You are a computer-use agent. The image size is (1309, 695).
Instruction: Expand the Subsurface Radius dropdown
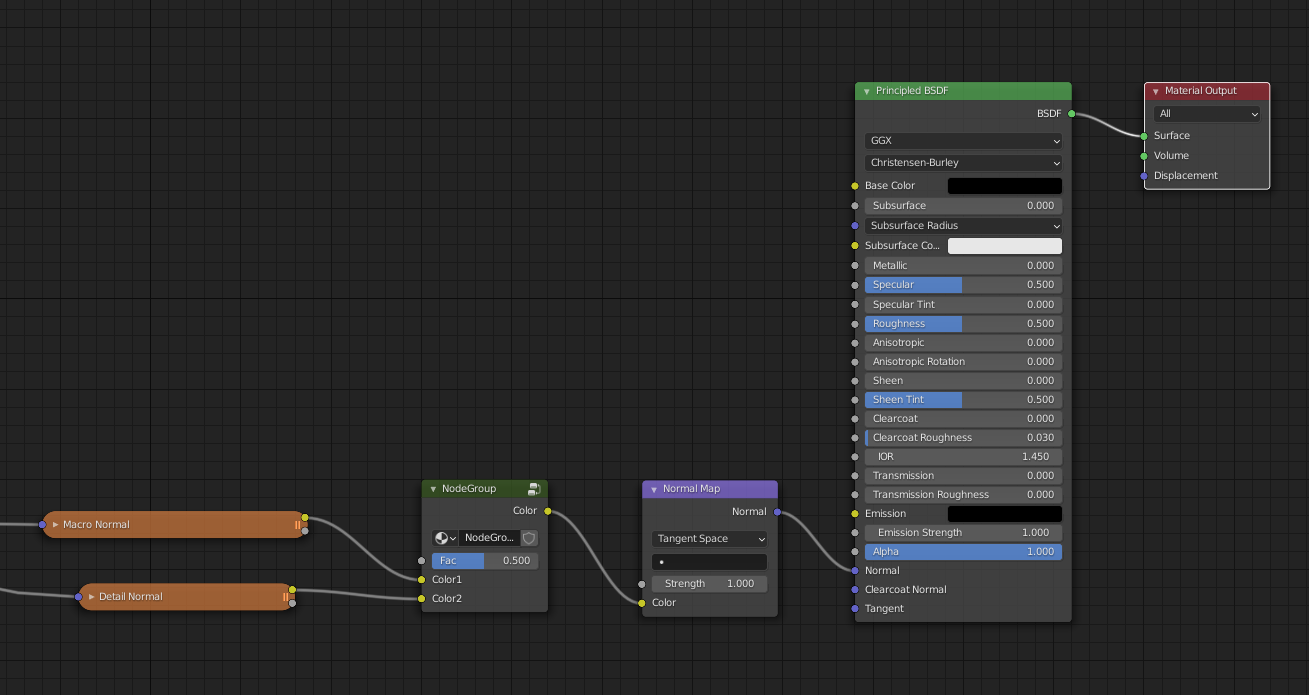tap(963, 226)
